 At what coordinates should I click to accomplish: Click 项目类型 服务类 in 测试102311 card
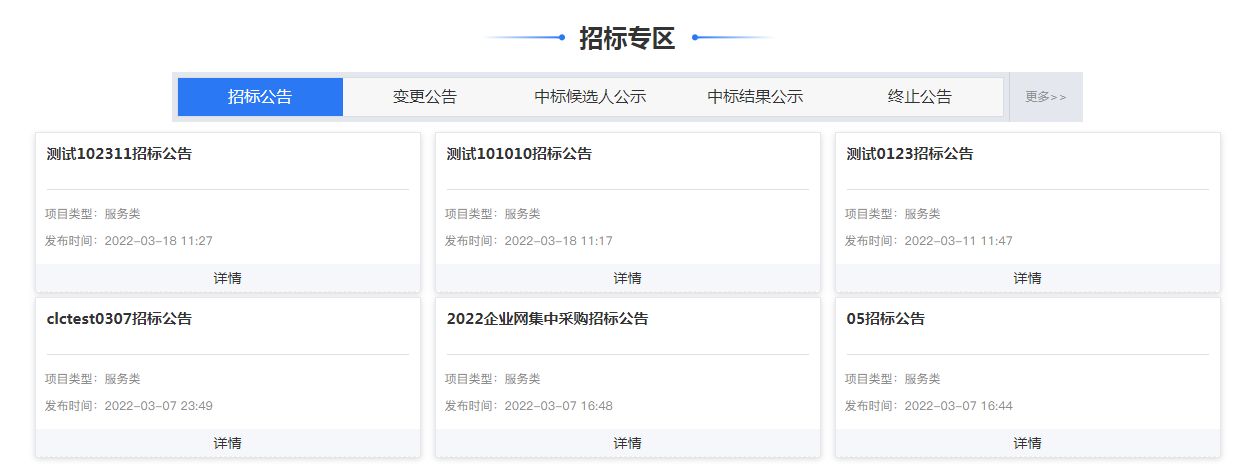pos(93,214)
